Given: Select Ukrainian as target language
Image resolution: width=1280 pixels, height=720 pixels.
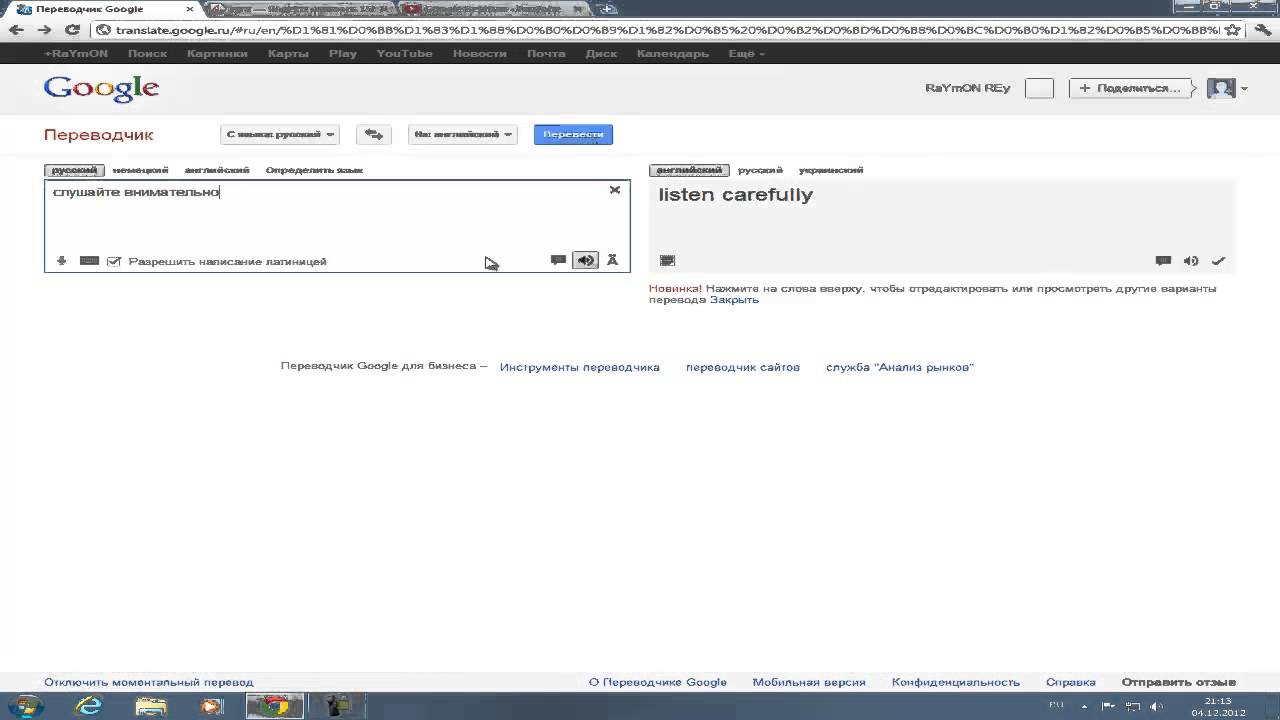Looking at the screenshot, I should [x=831, y=170].
